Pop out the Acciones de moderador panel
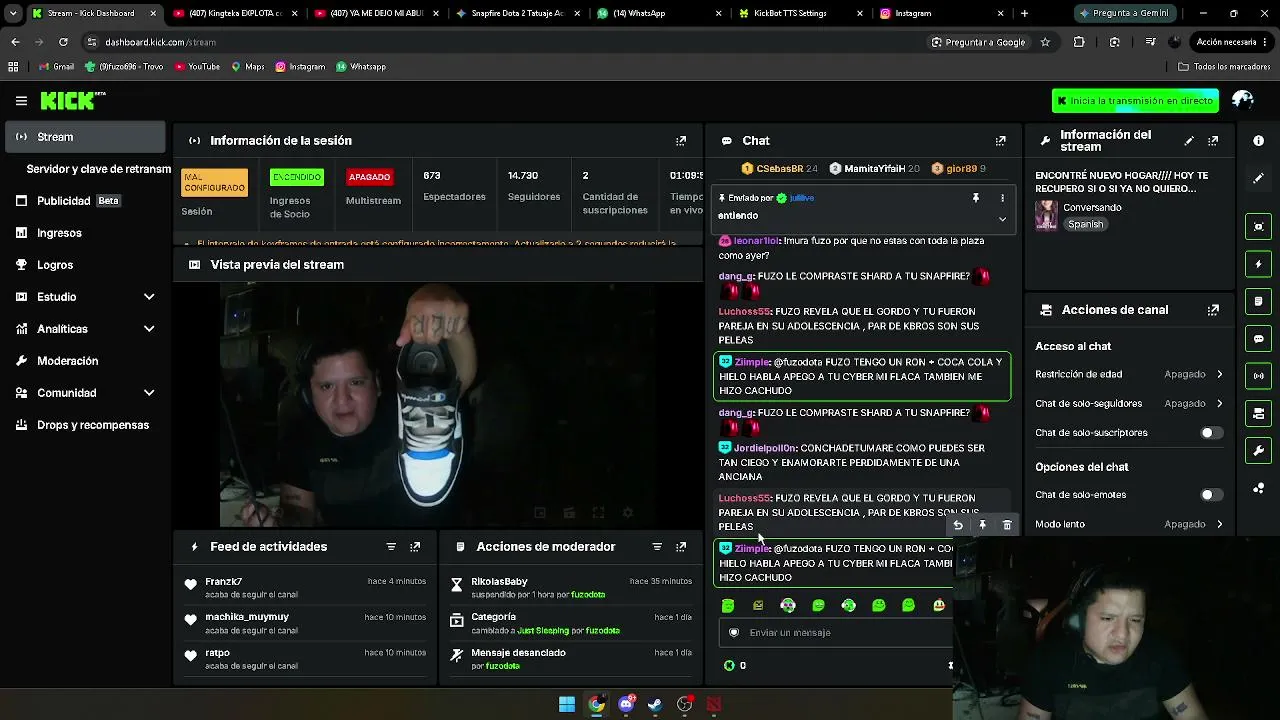Viewport: 1280px width, 720px height. click(681, 547)
